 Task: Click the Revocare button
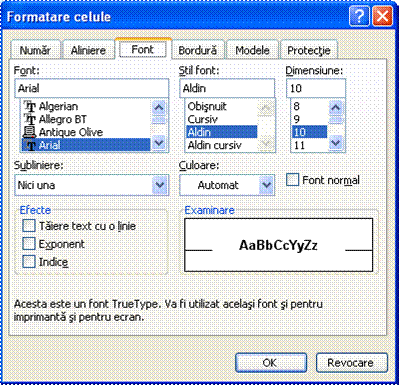point(351,363)
